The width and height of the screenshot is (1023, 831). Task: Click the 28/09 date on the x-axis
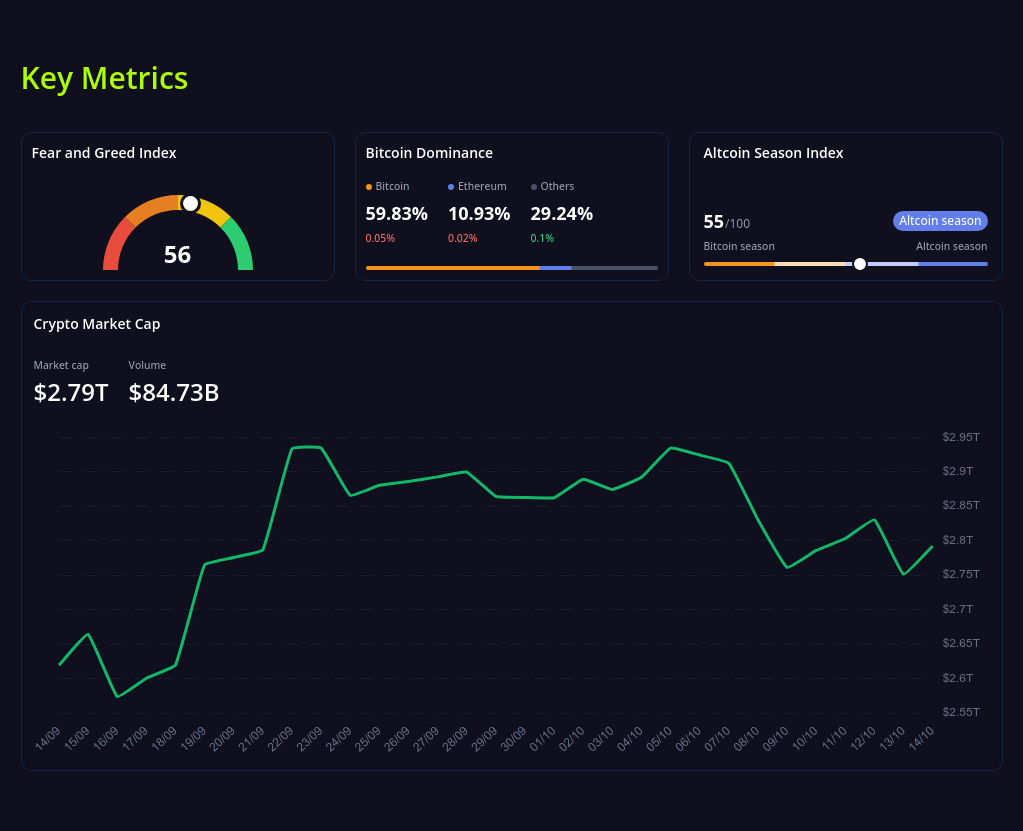(x=455, y=738)
